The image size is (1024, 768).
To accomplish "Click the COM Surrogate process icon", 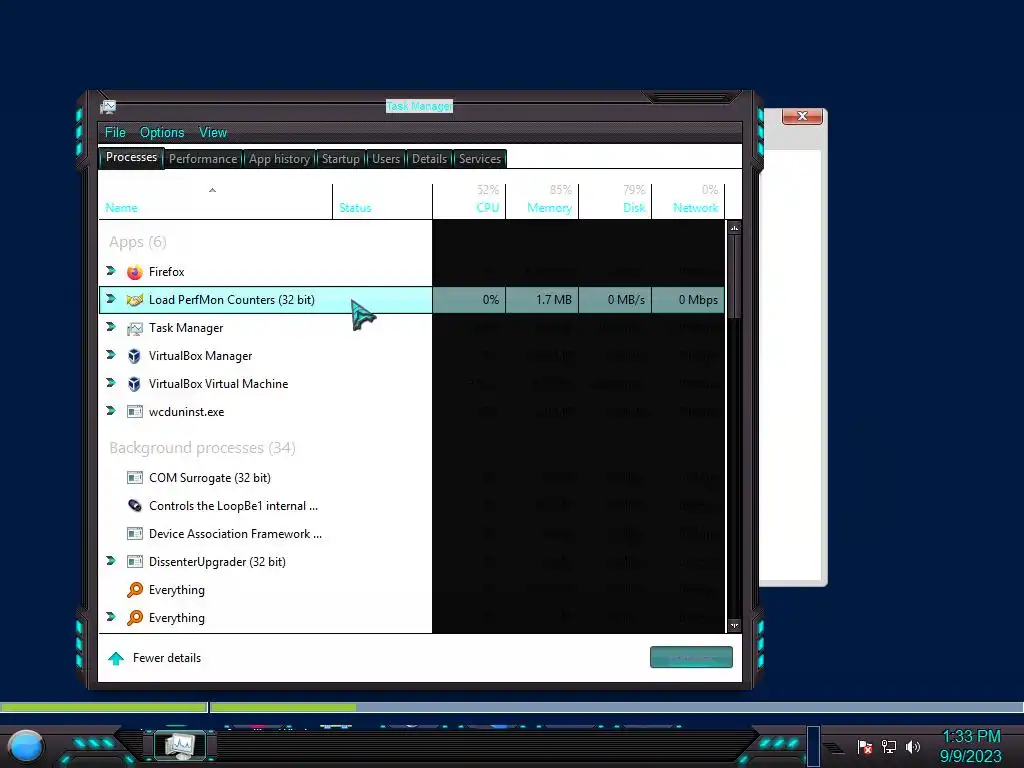I will 135,478.
